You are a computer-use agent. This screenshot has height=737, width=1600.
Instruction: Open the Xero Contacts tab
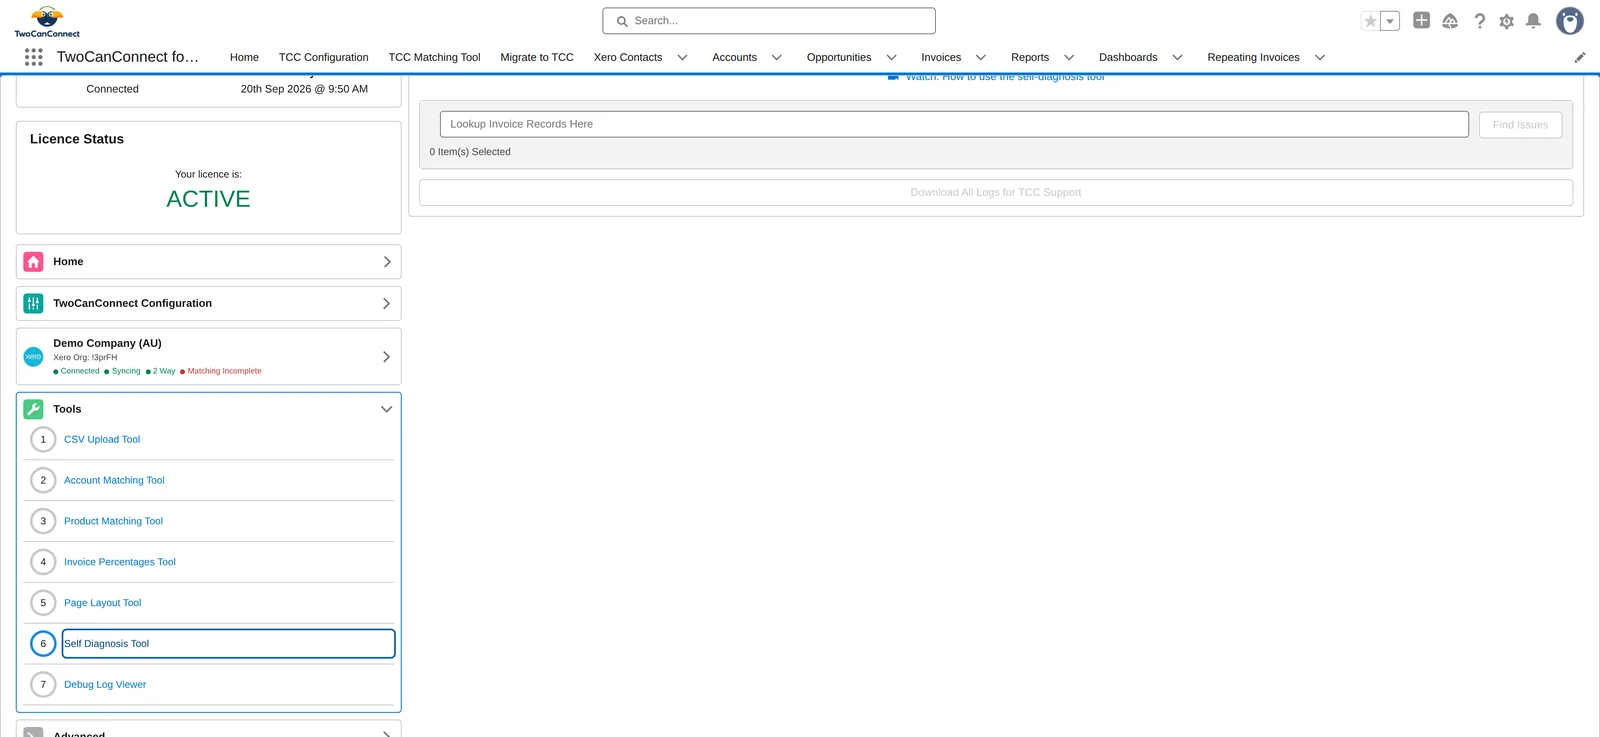point(628,58)
